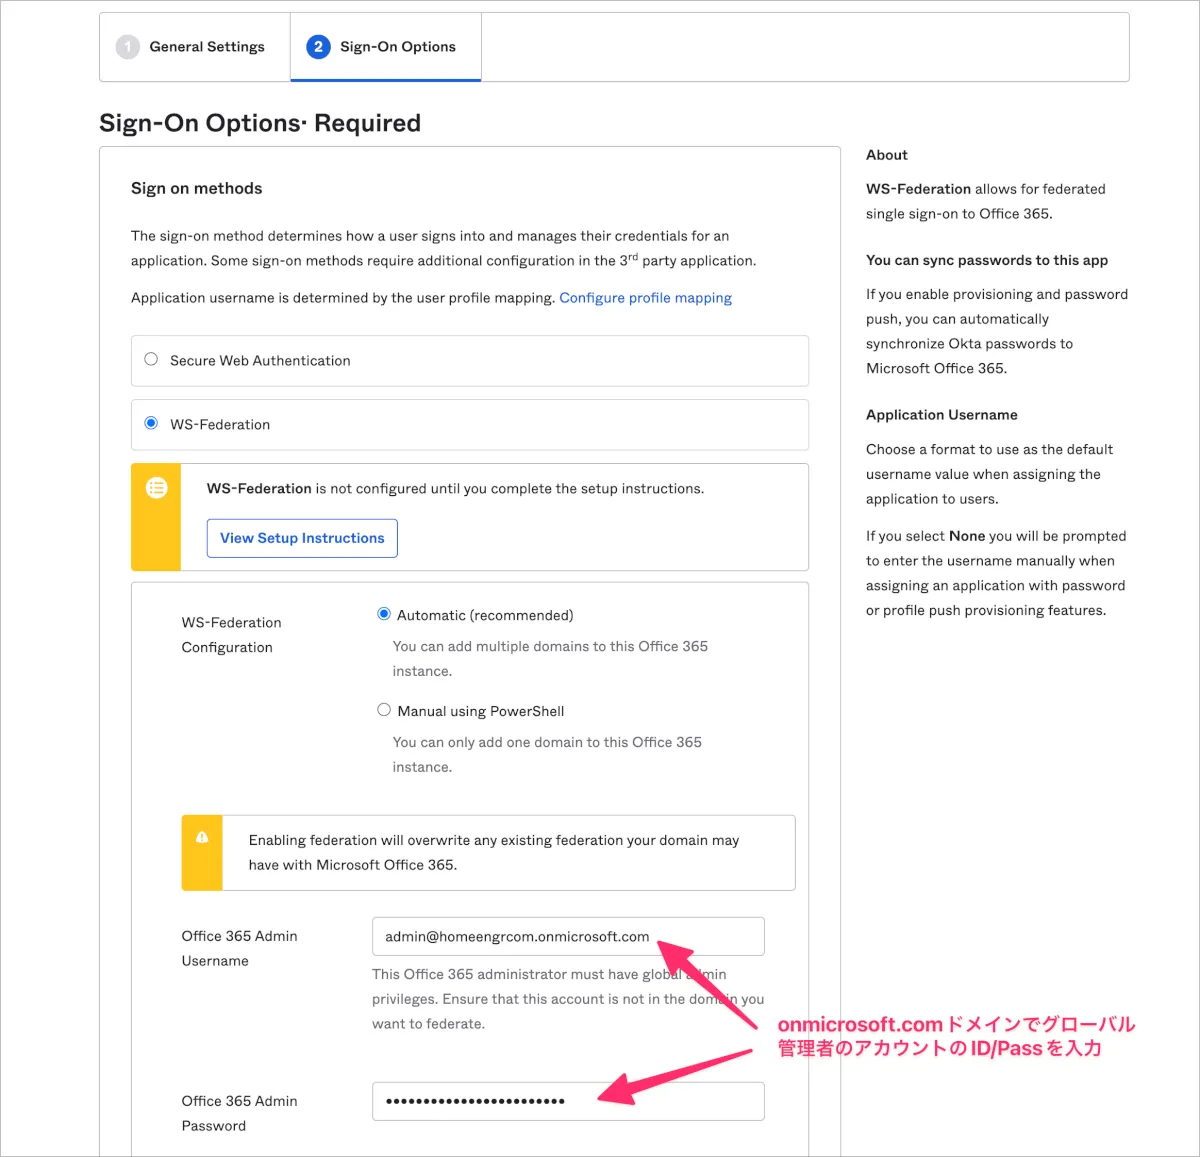Click the 'Enabling federation will overwrite' warning text
The image size is (1200, 1157).
[x=494, y=852]
